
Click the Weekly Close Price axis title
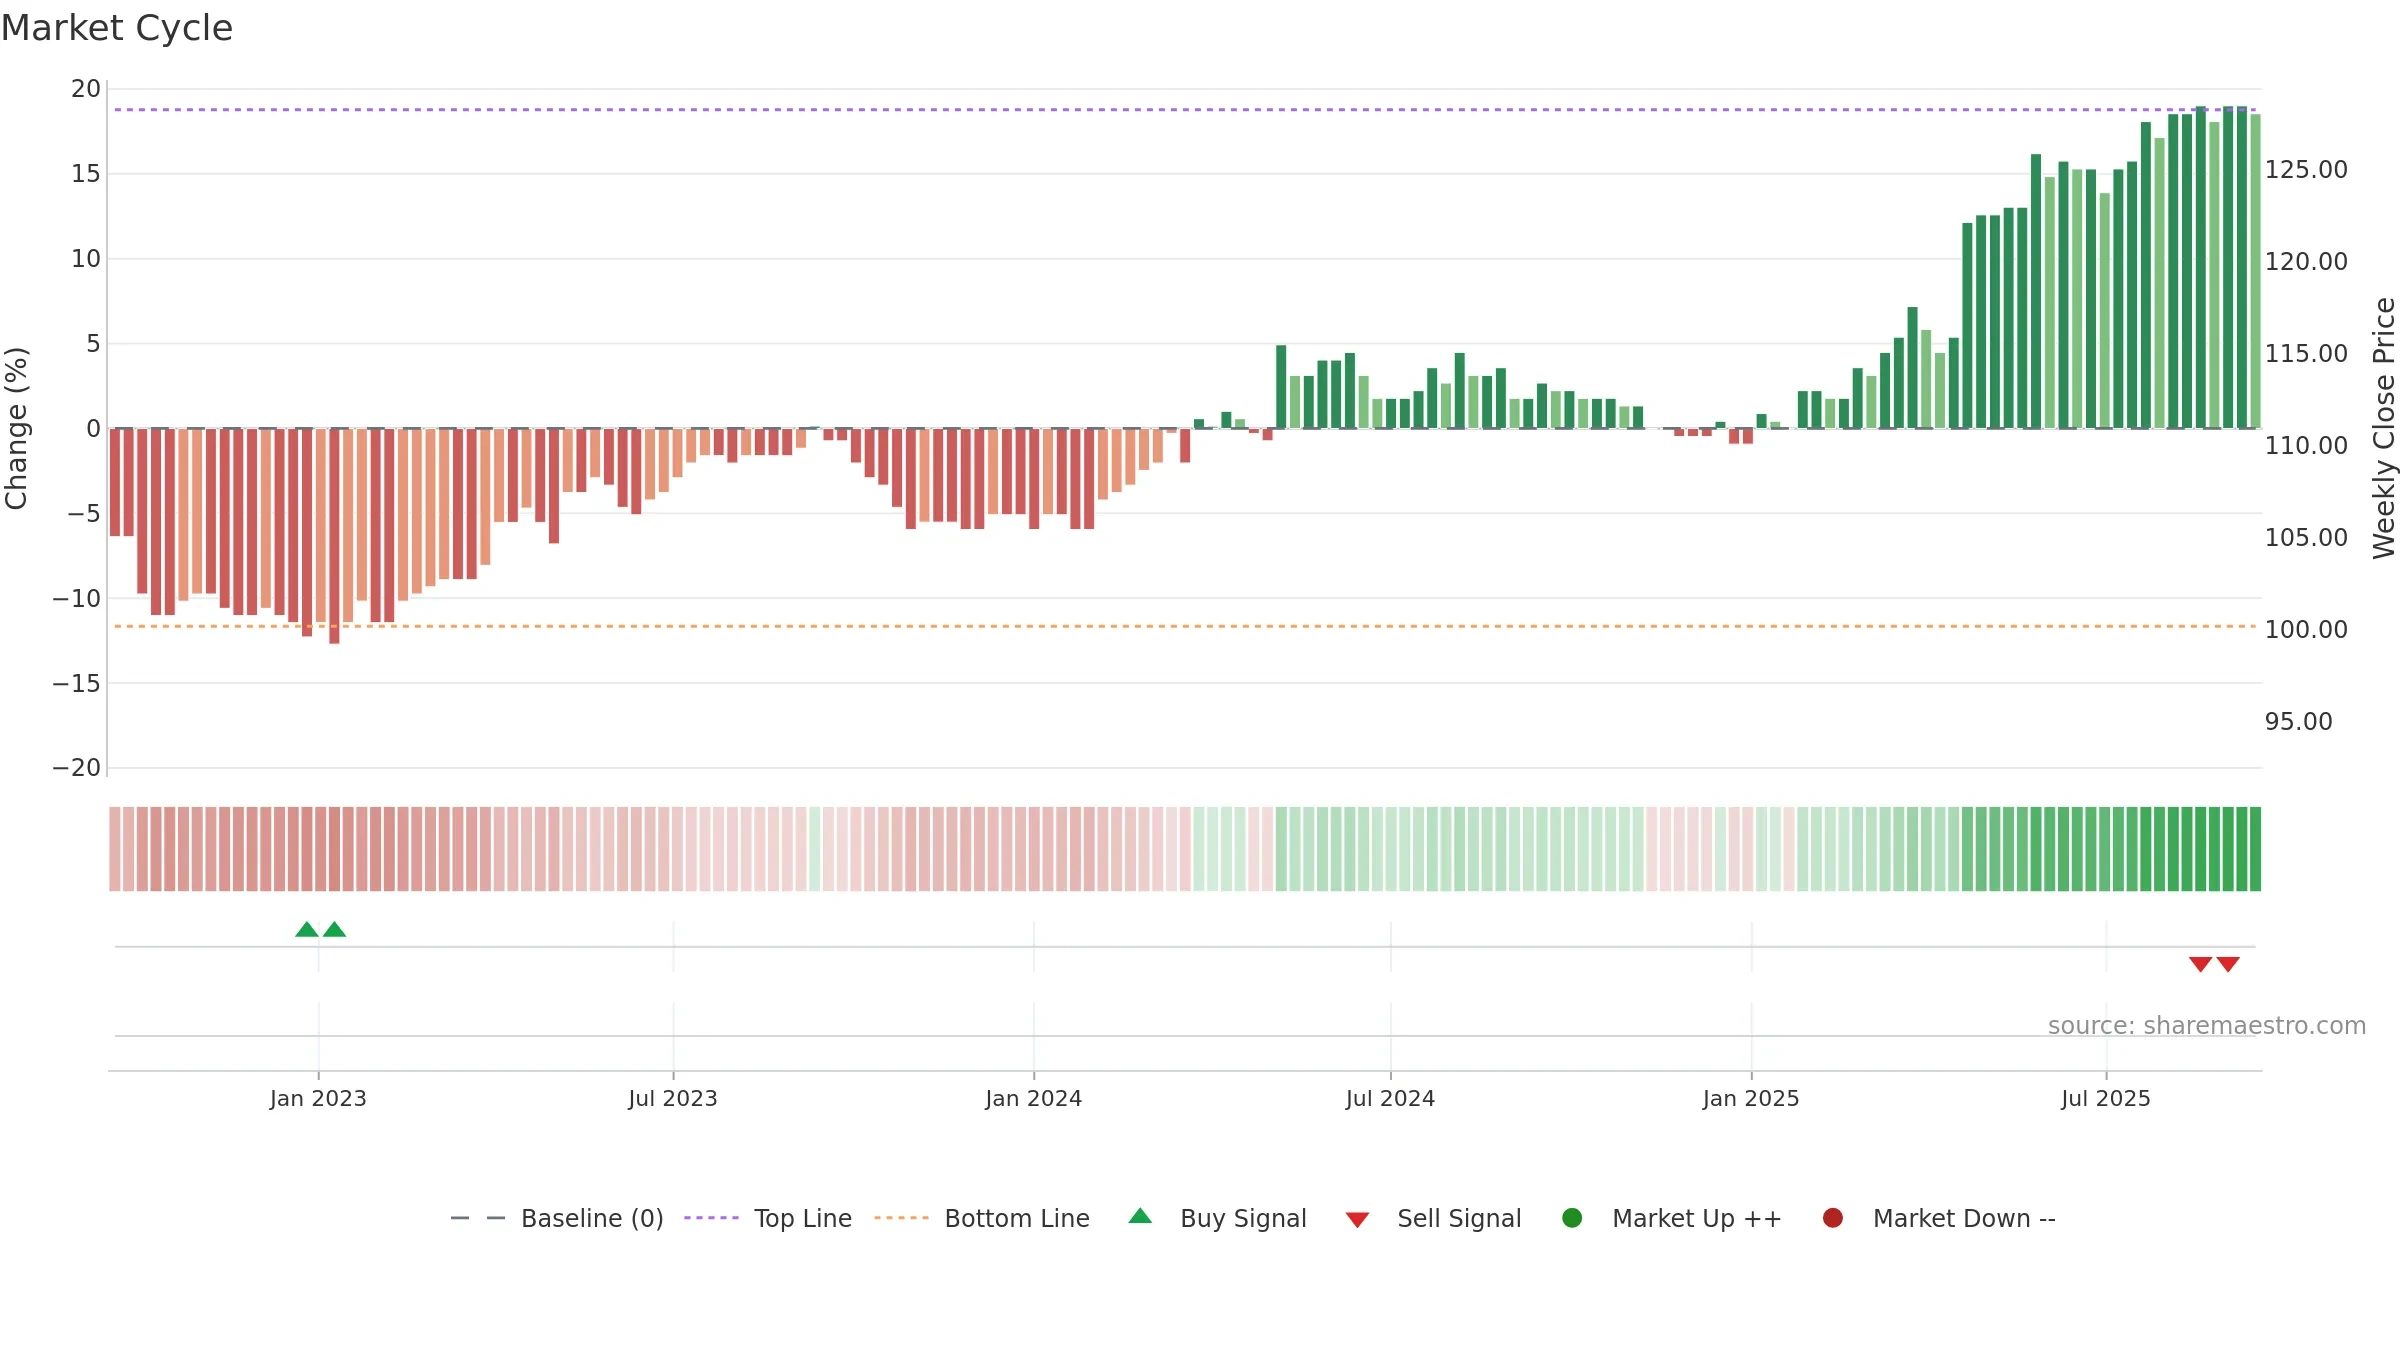[x=2384, y=428]
